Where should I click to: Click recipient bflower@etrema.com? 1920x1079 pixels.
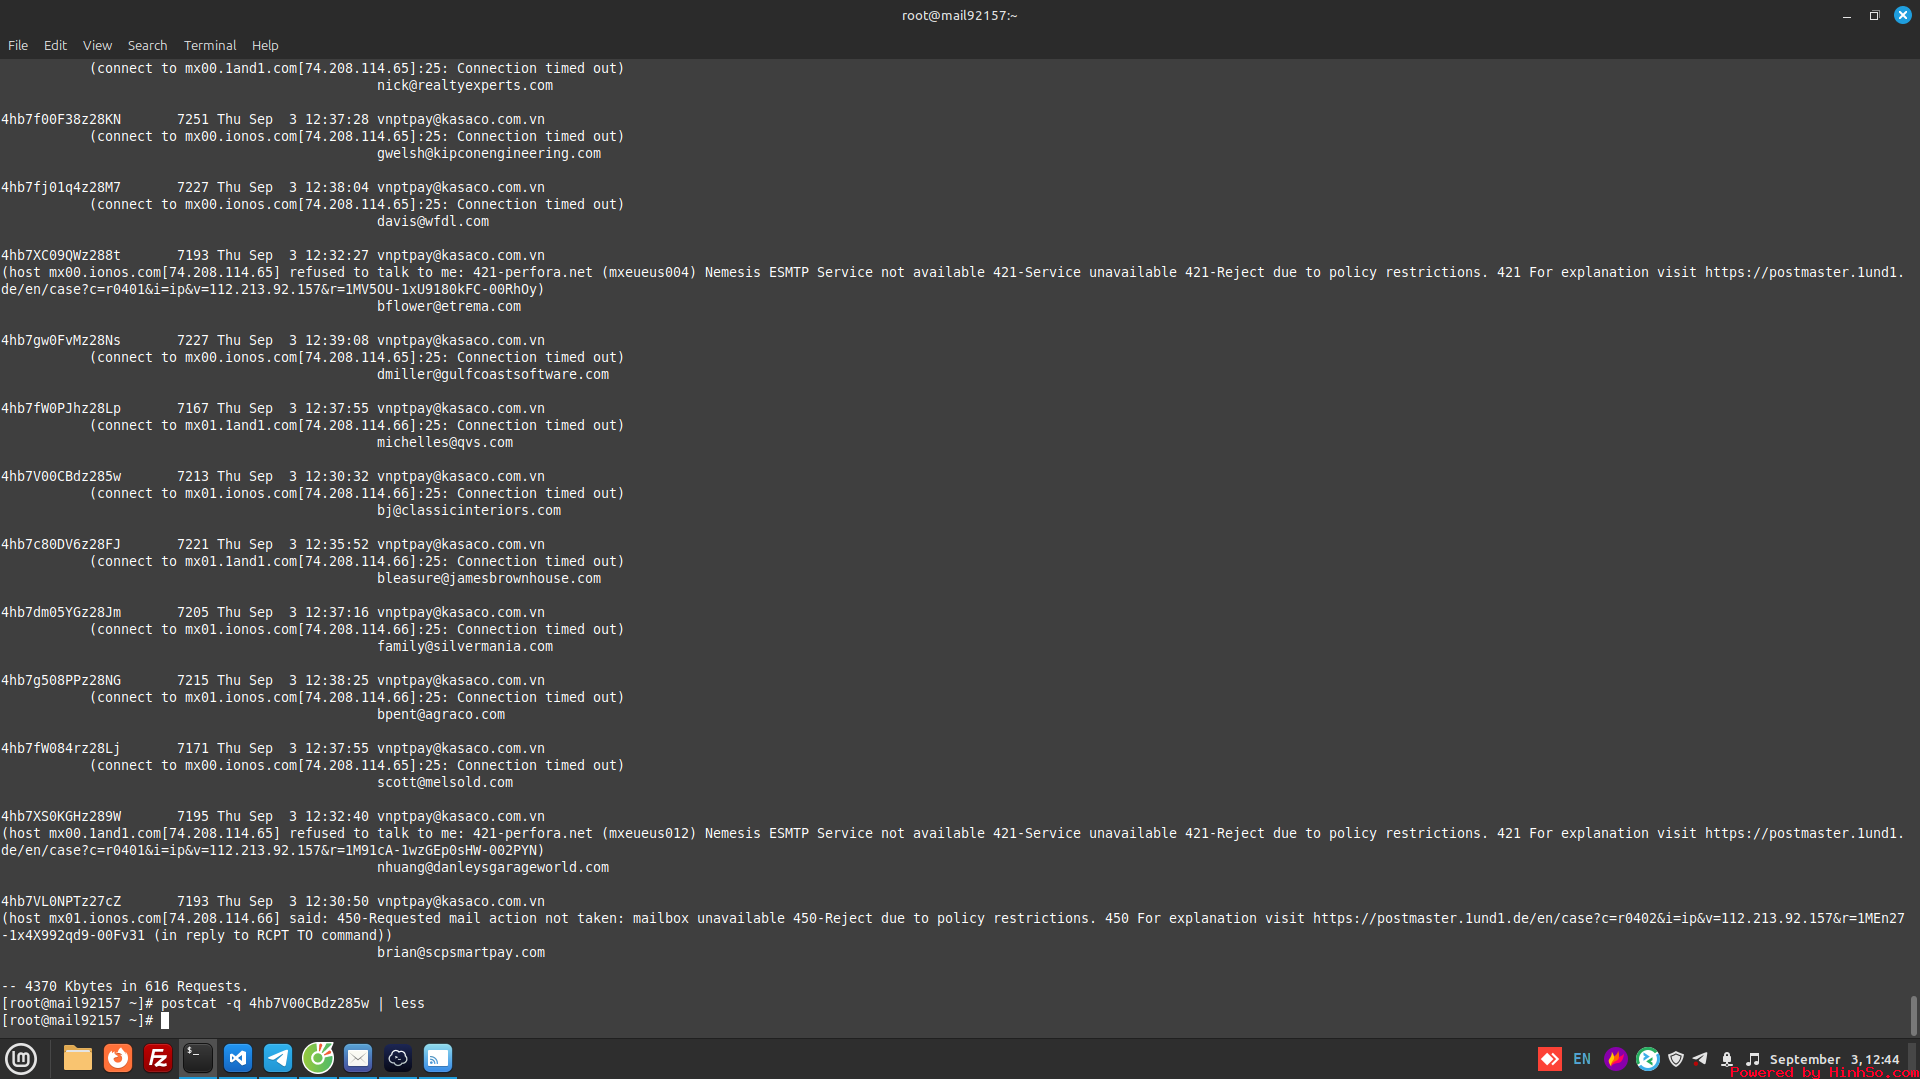[449, 306]
